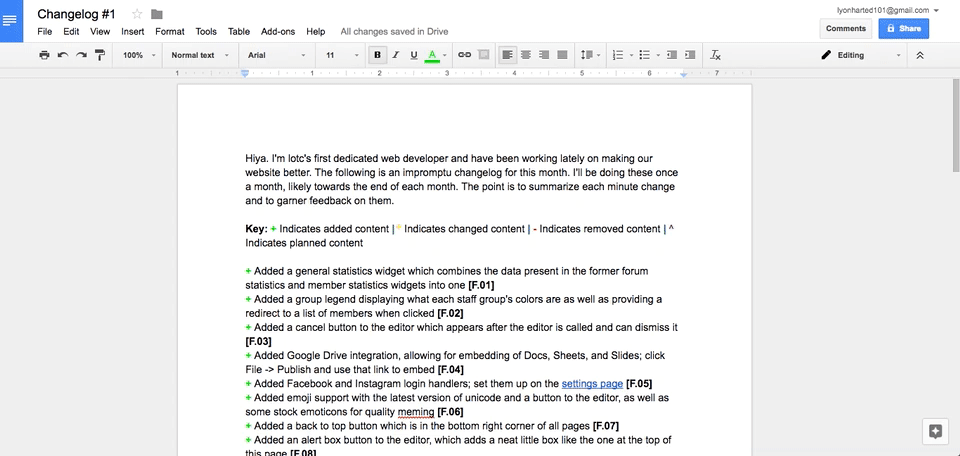Click the Comments button
The image size is (960, 456).
(846, 28)
